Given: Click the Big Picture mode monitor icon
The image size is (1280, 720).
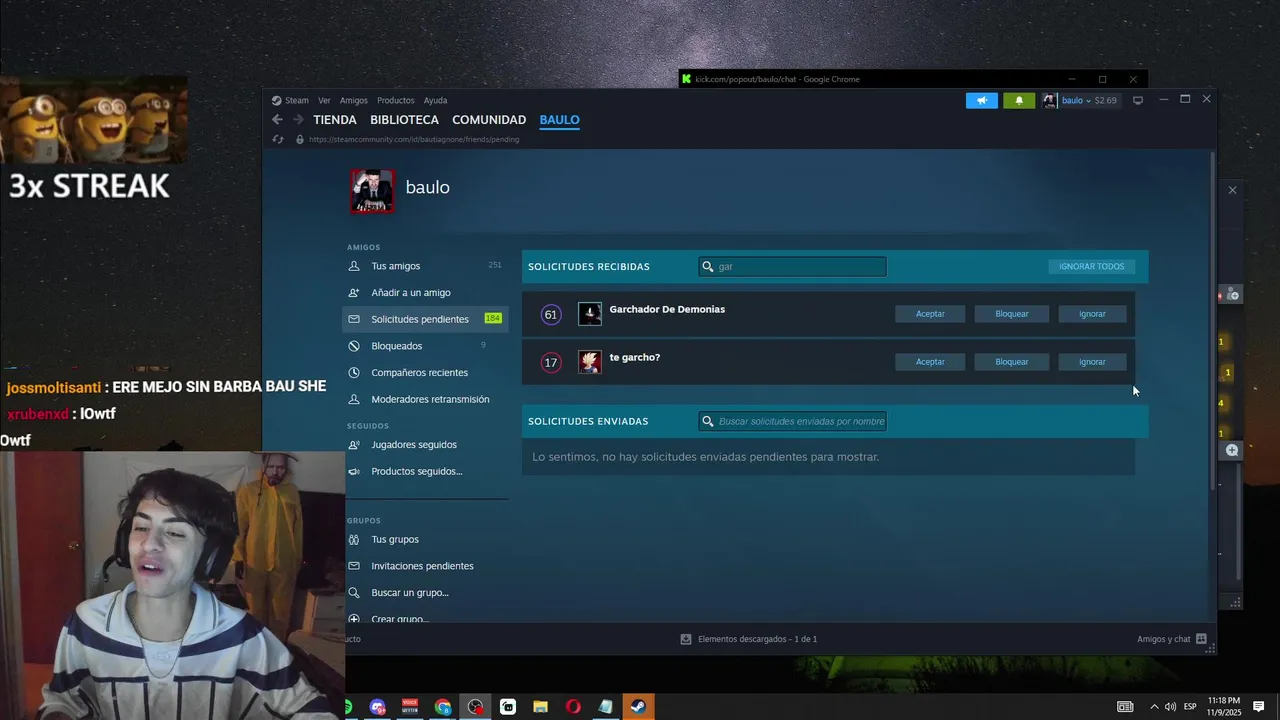Looking at the screenshot, I should pyautogui.click(x=1137, y=100).
